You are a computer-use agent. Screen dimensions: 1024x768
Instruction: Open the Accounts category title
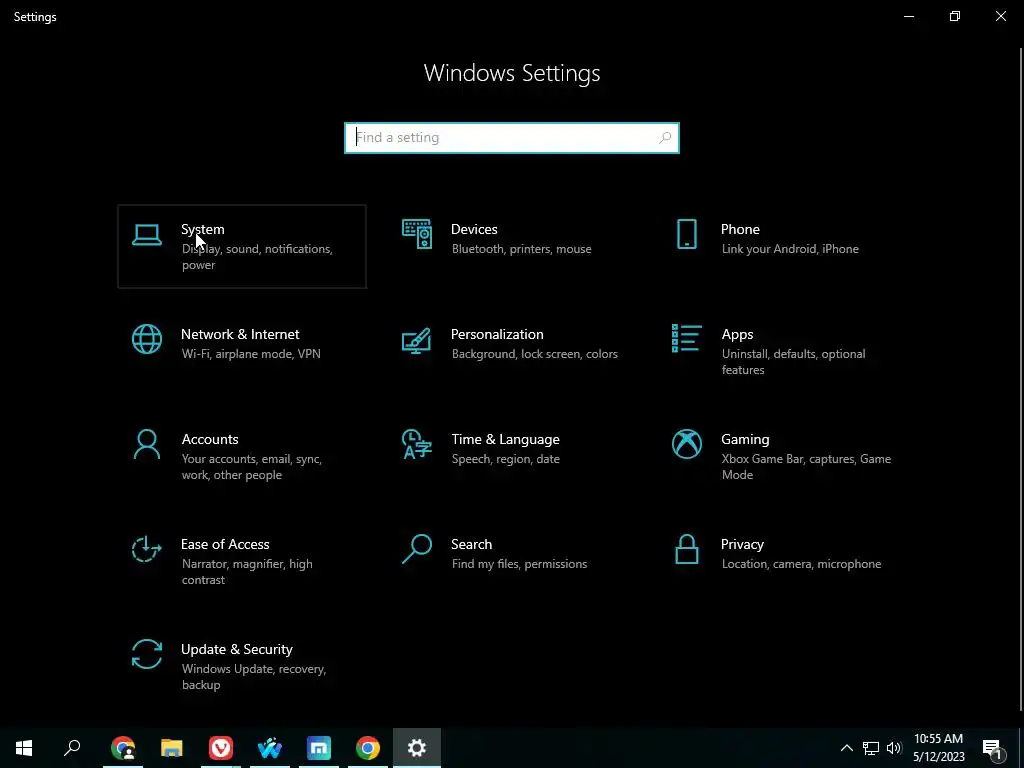[x=210, y=440]
